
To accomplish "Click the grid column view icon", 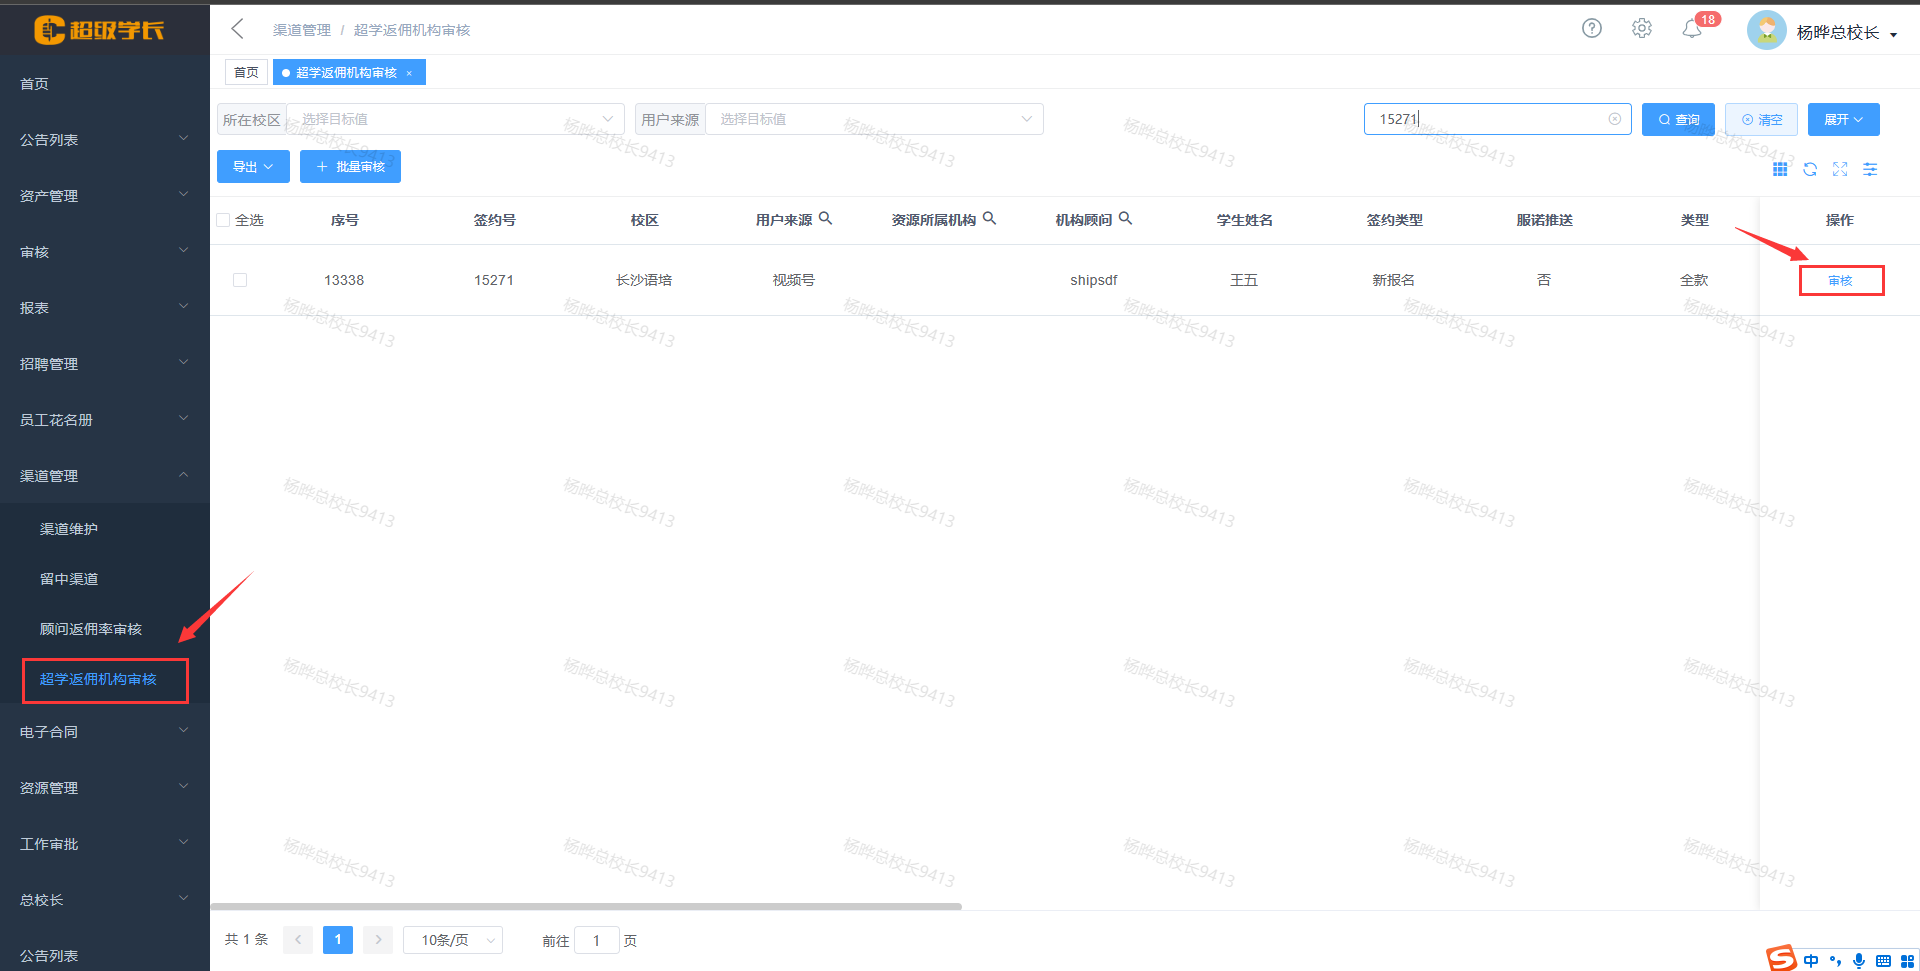I will pos(1780,169).
